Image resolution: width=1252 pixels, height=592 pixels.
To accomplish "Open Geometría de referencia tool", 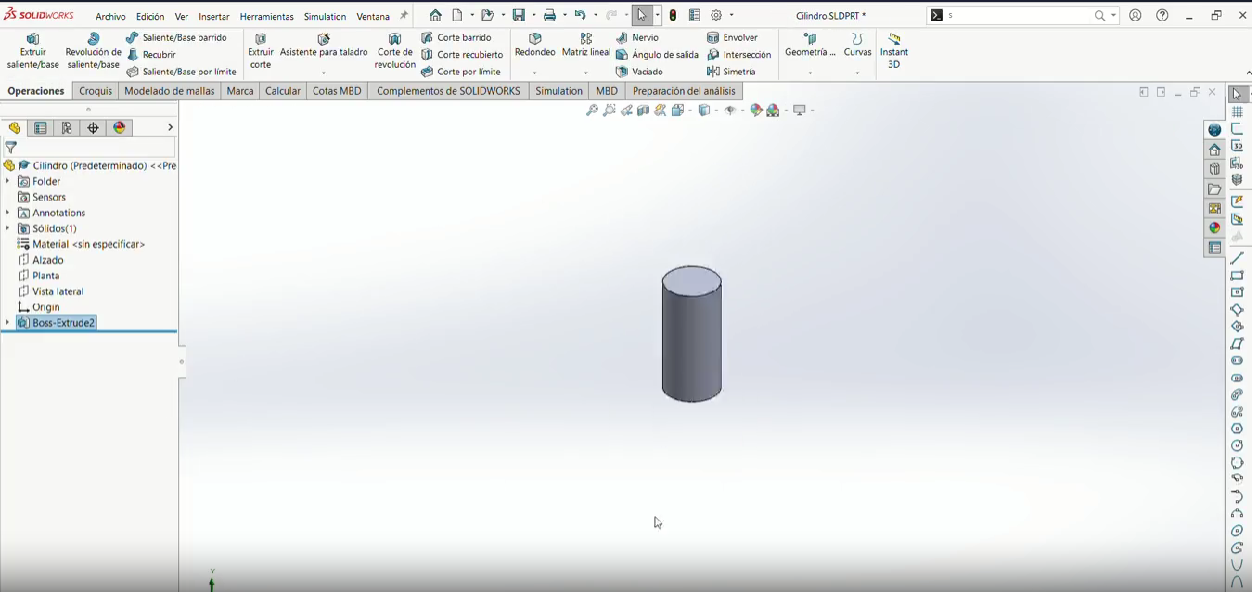I will click(x=810, y=45).
